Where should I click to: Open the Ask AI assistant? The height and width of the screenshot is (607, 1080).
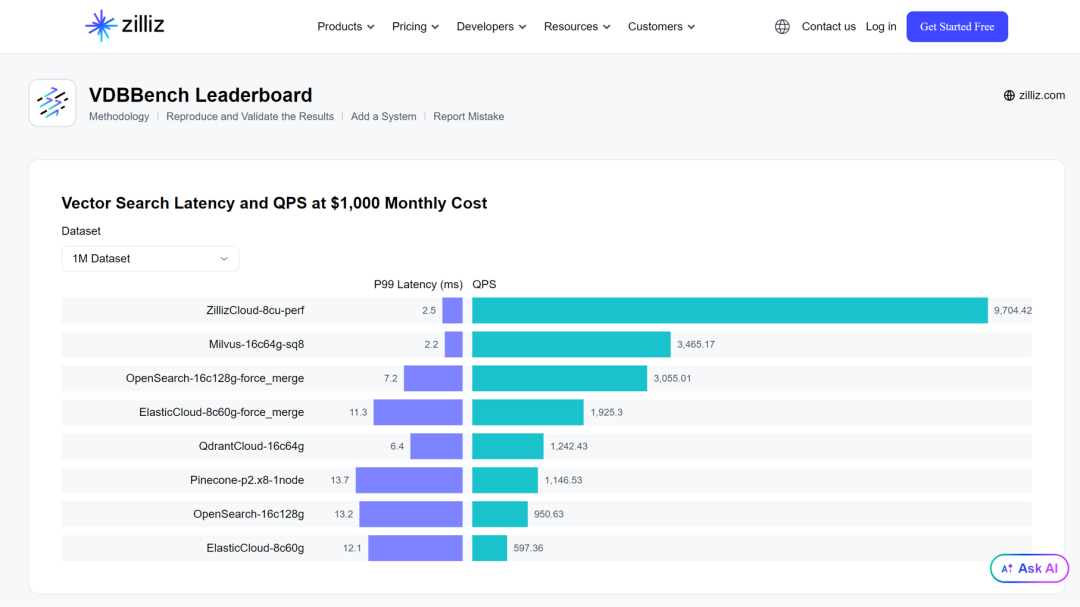tap(1029, 568)
